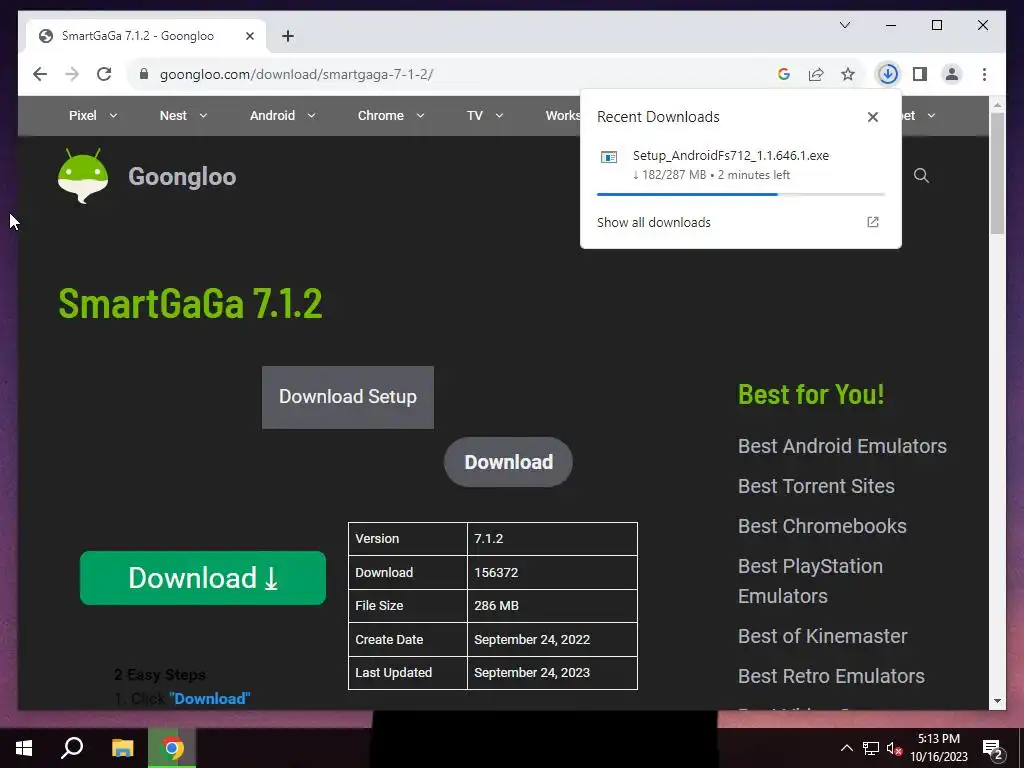Toggle the Chrome downloads toolbar icon
The height and width of the screenshot is (768, 1024).
[888, 74]
